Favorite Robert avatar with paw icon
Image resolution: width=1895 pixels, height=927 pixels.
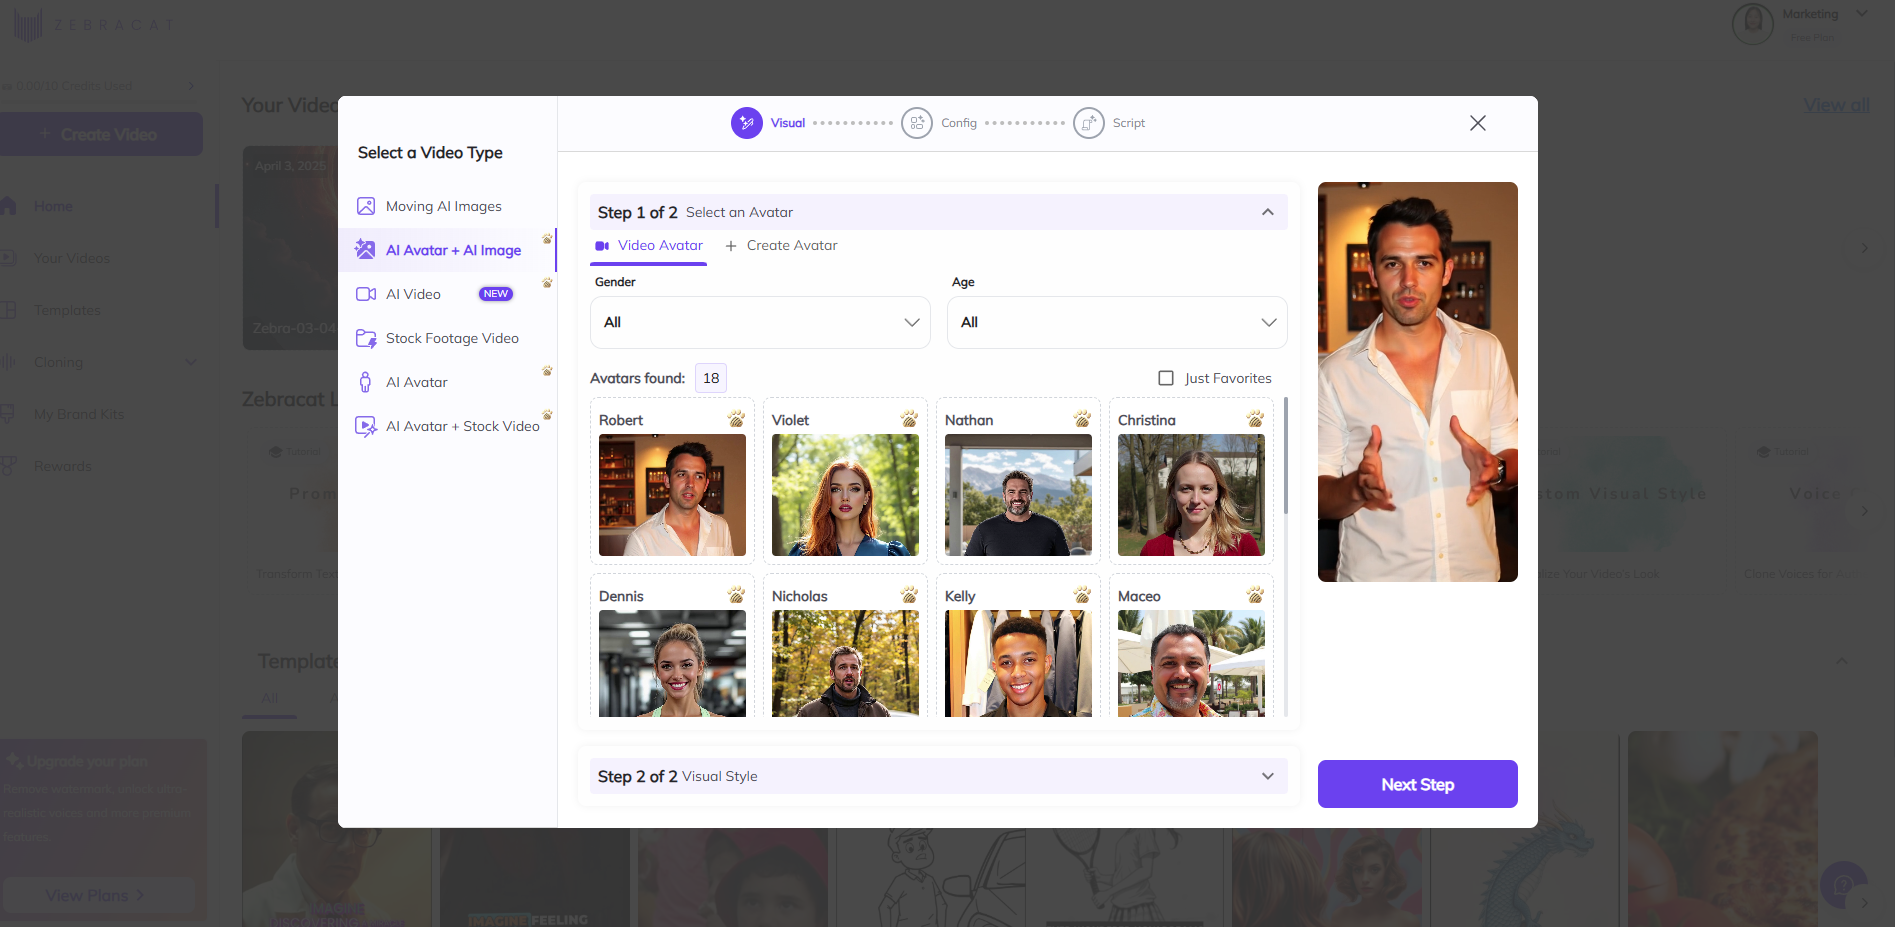click(736, 419)
